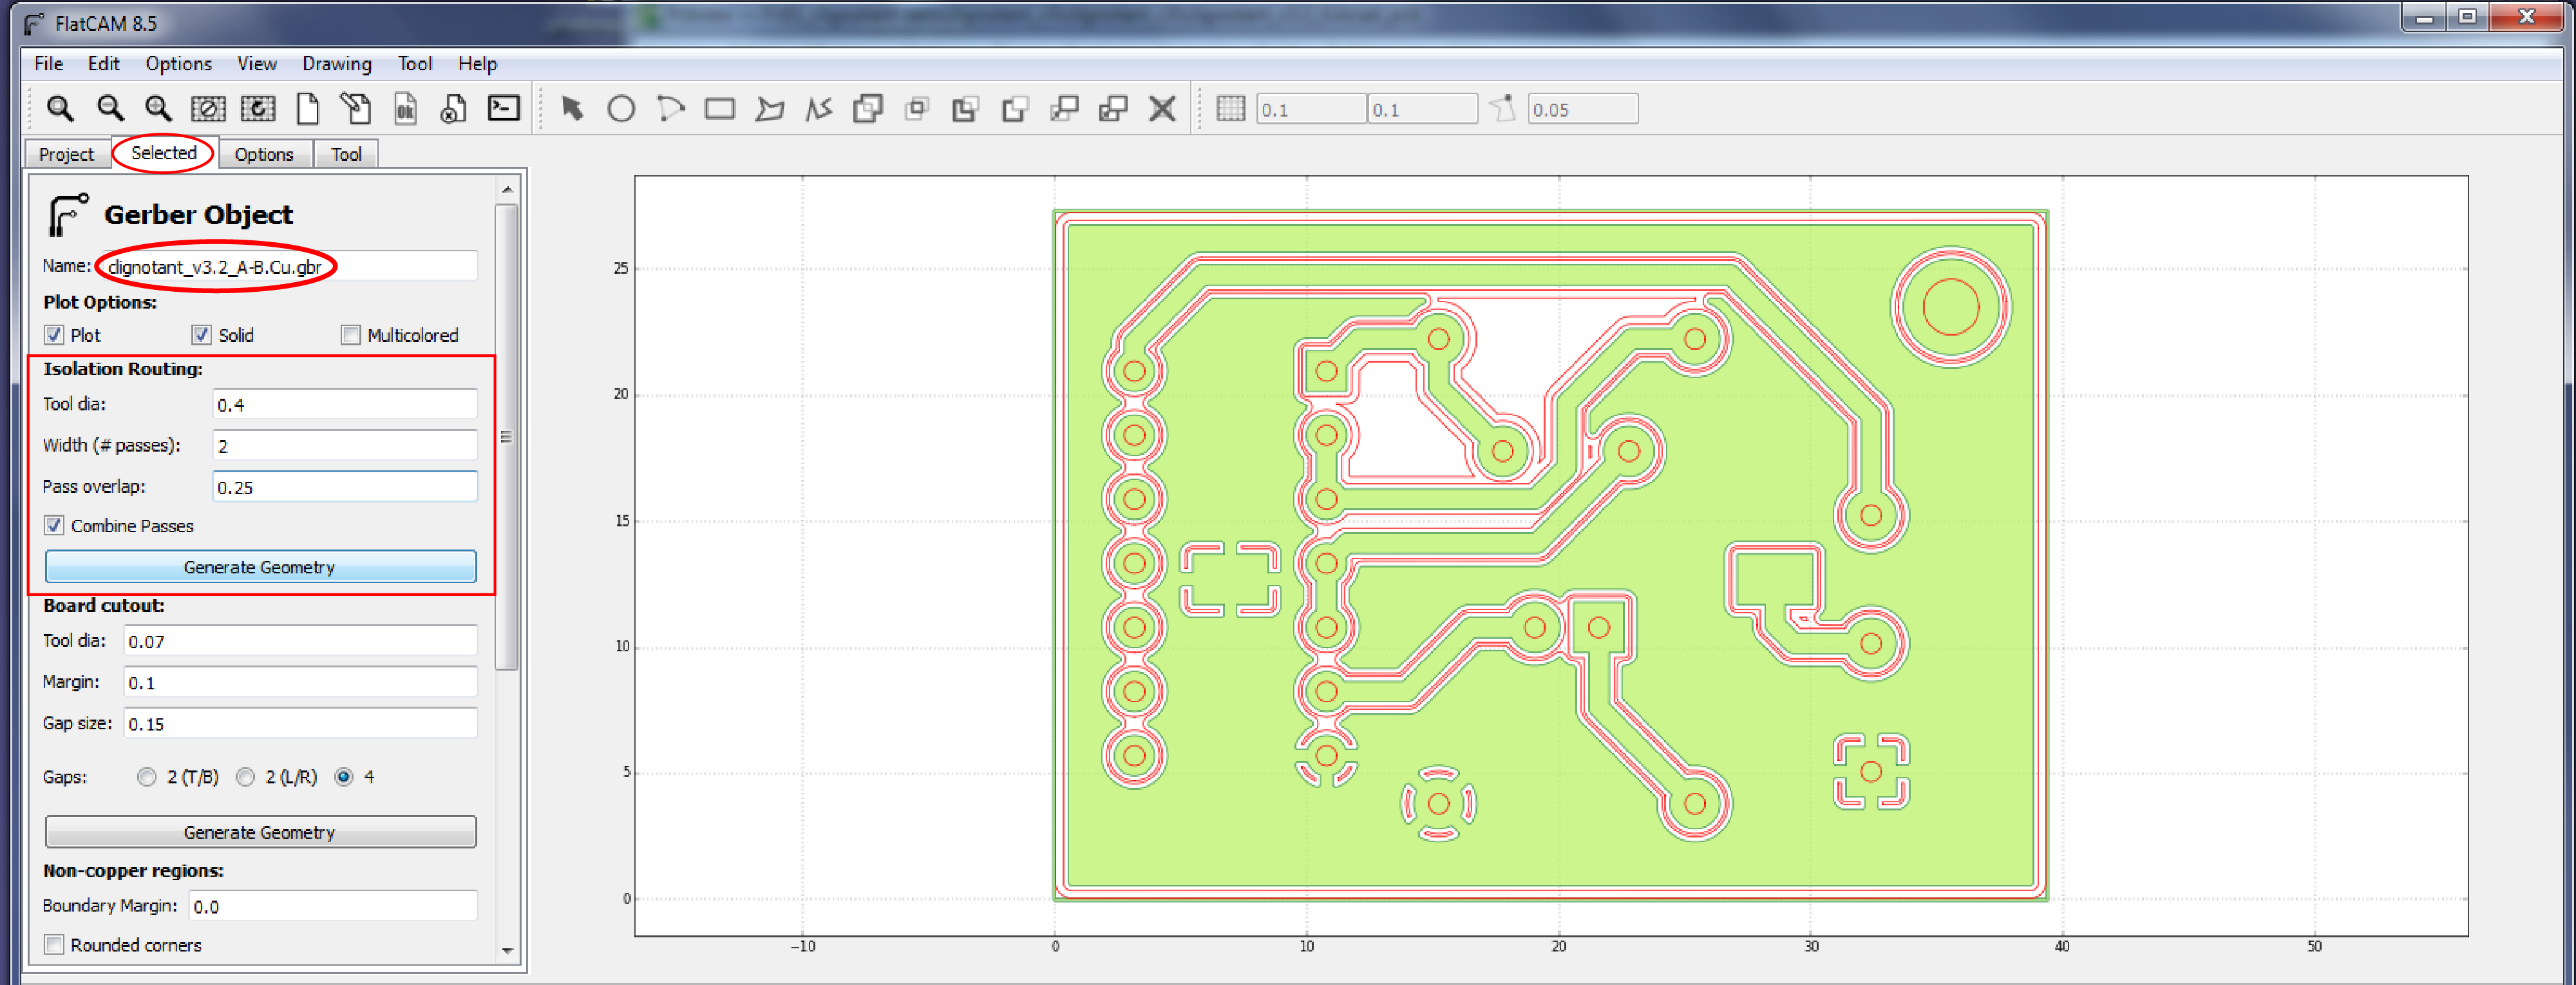Viewport: 2576px width, 985px height.
Task: Toggle the snap to grid icon
Action: click(x=1230, y=108)
